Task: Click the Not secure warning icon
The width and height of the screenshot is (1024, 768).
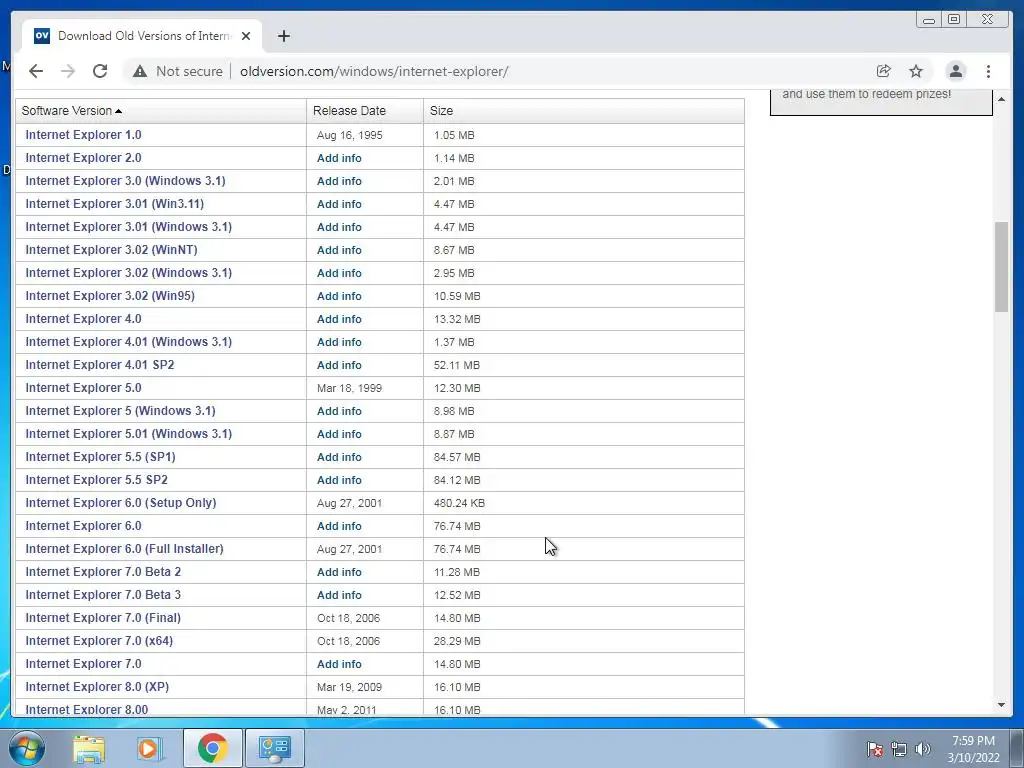Action: 140,71
